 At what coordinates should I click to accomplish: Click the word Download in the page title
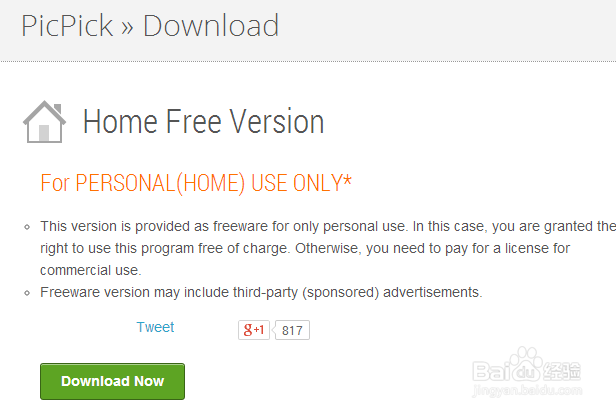(211, 26)
